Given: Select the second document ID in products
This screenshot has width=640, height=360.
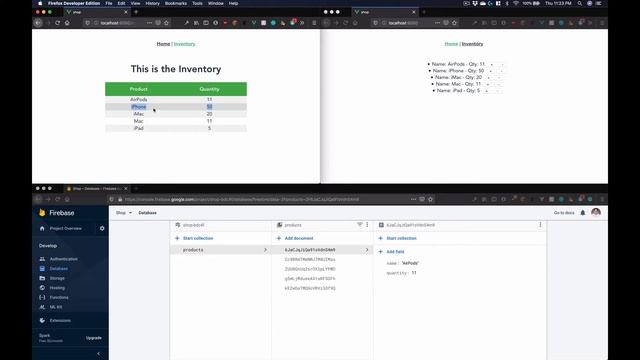Looking at the screenshot, I should pyautogui.click(x=310, y=259).
